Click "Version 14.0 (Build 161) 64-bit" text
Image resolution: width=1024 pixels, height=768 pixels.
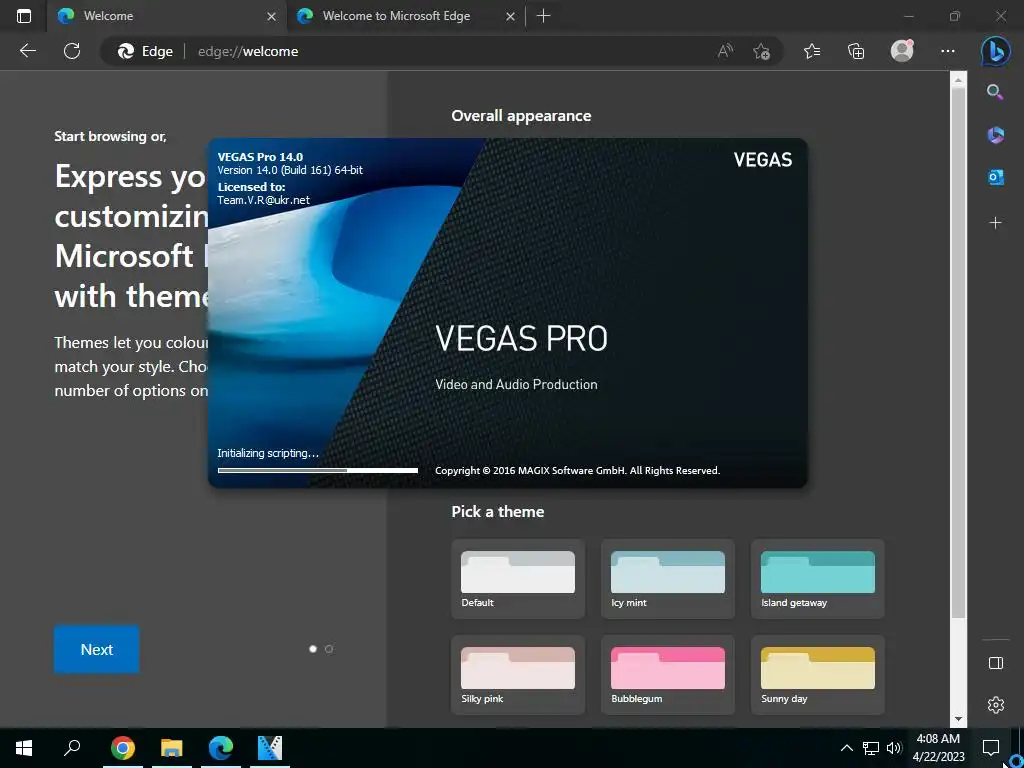pos(290,170)
